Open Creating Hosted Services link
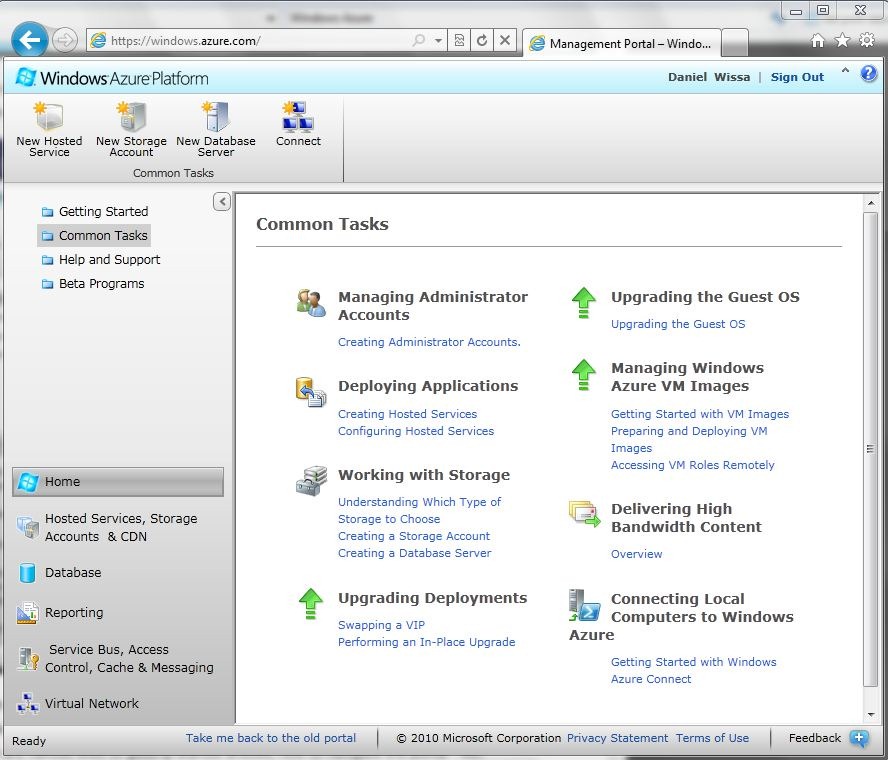This screenshot has width=888, height=760. click(x=407, y=414)
